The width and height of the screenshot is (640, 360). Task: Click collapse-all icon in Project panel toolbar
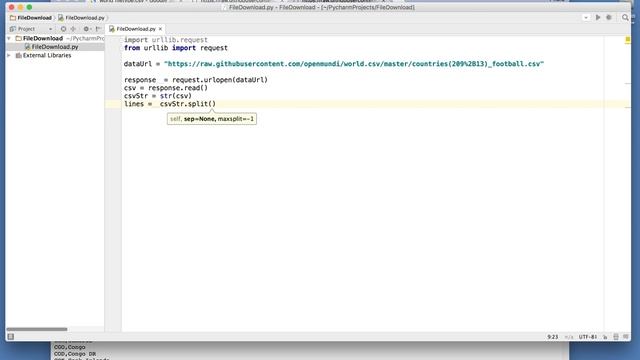coord(73,29)
